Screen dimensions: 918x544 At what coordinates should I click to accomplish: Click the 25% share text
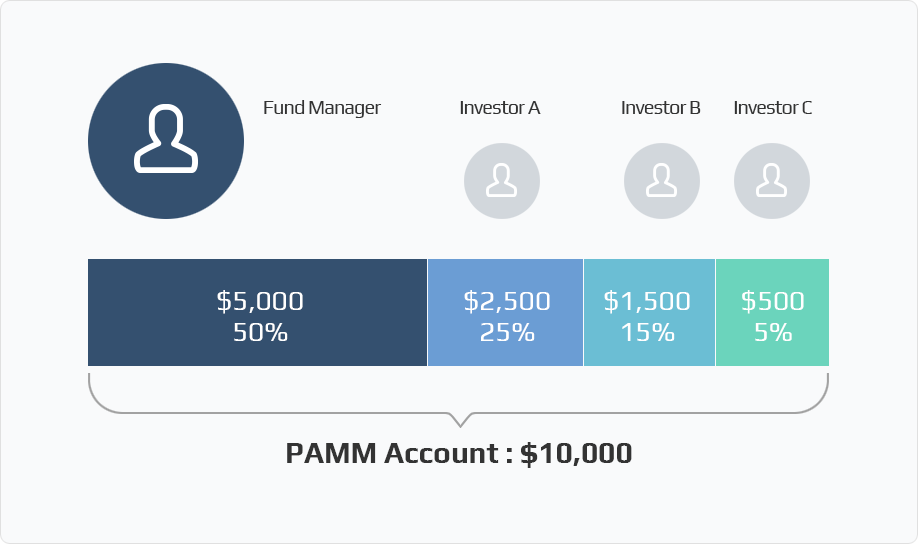coord(507,333)
